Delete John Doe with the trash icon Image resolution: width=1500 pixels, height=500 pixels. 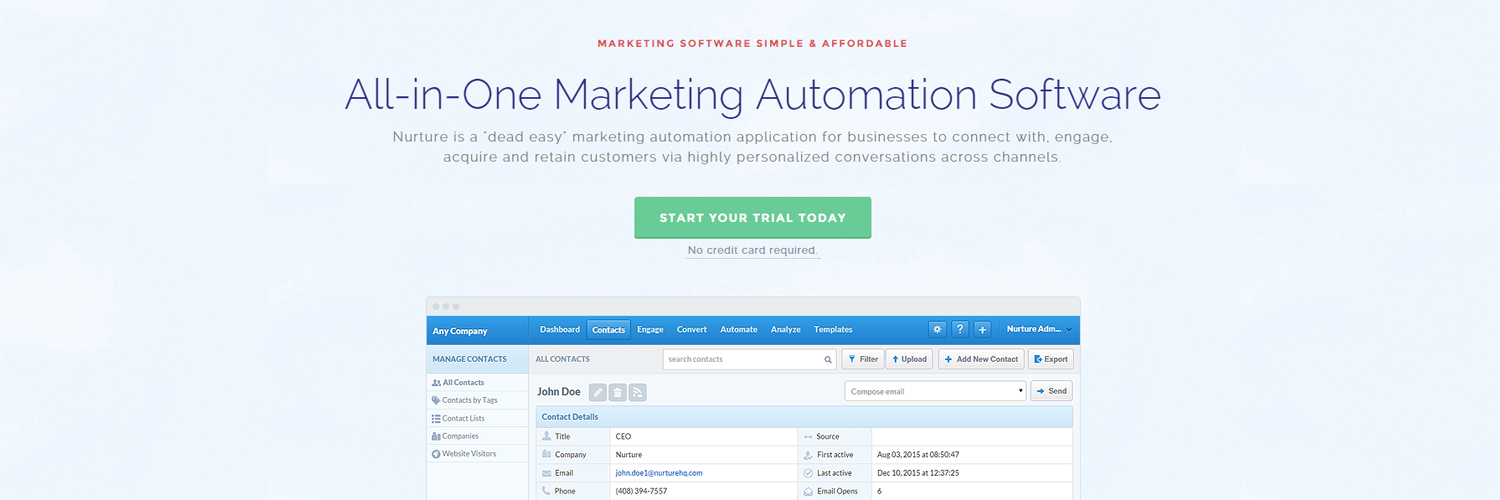618,392
